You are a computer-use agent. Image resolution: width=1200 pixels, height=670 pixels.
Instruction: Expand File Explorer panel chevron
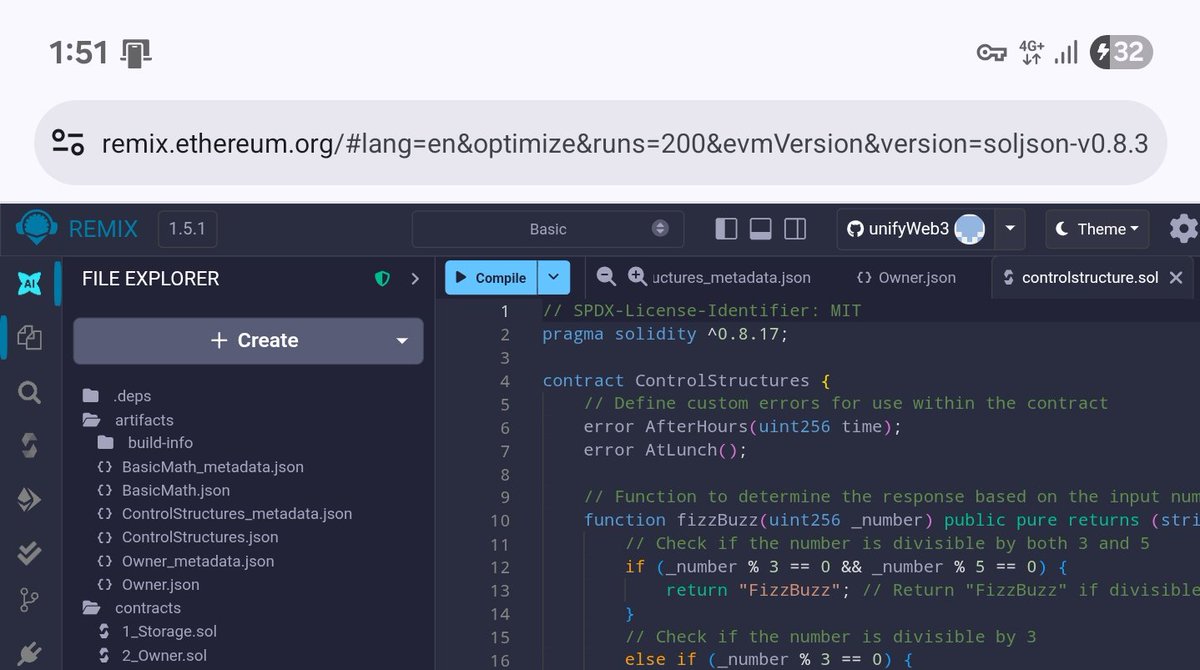point(415,279)
